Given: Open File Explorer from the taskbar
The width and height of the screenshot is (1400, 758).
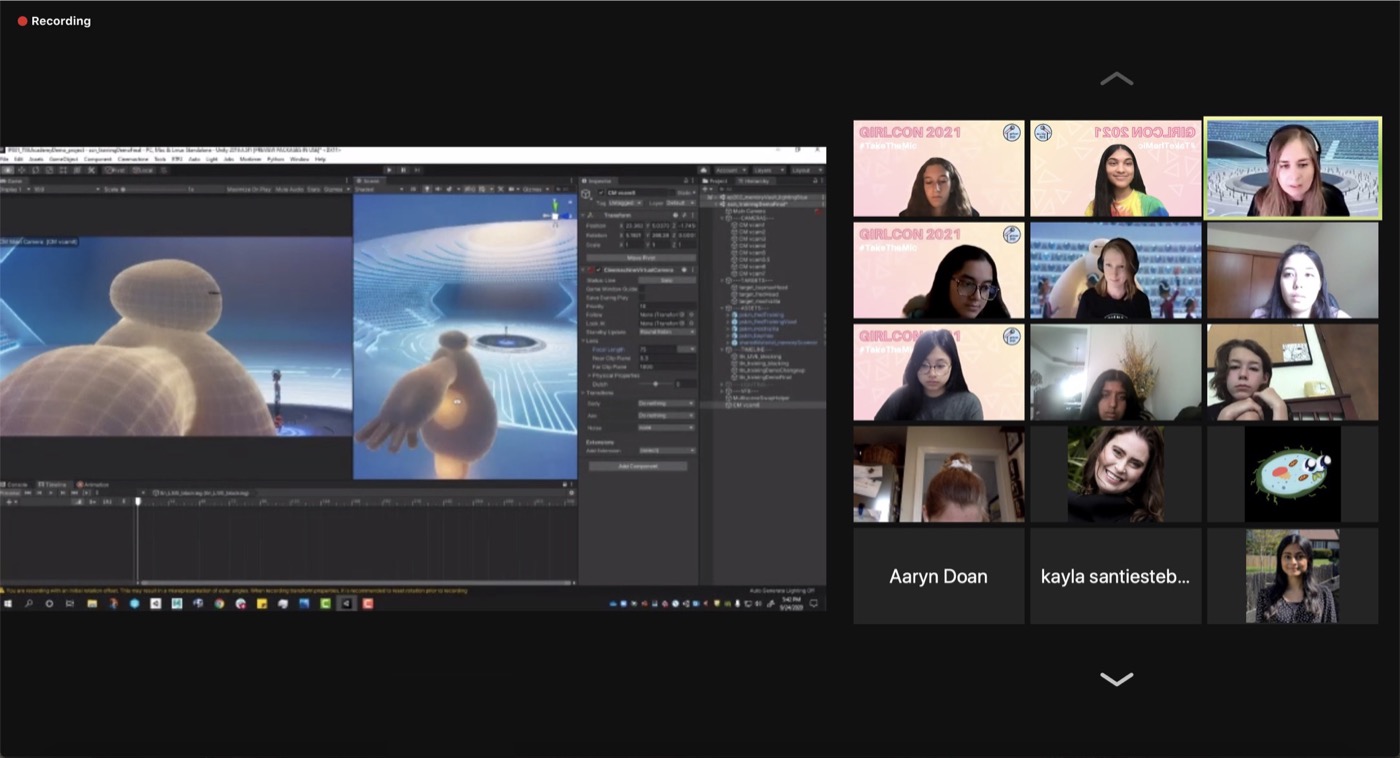Looking at the screenshot, I should click(x=92, y=604).
